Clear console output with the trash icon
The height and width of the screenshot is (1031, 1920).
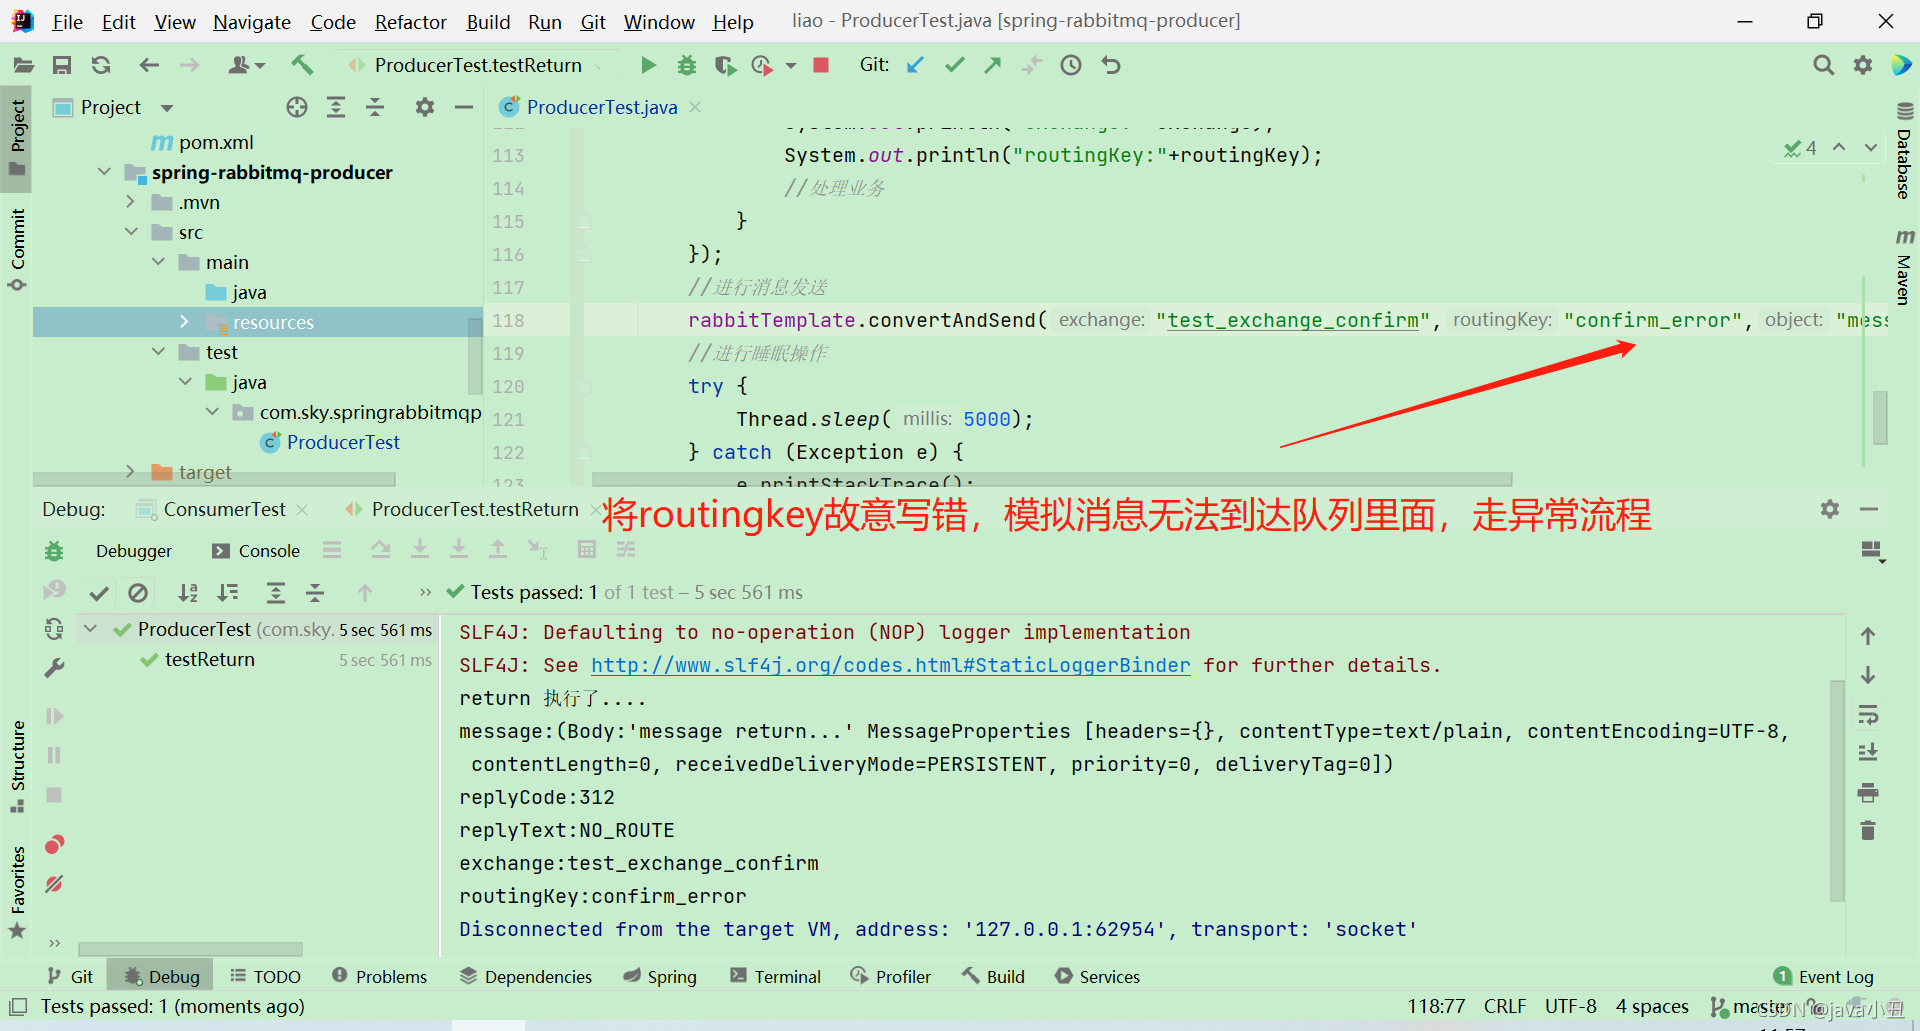[x=1868, y=830]
